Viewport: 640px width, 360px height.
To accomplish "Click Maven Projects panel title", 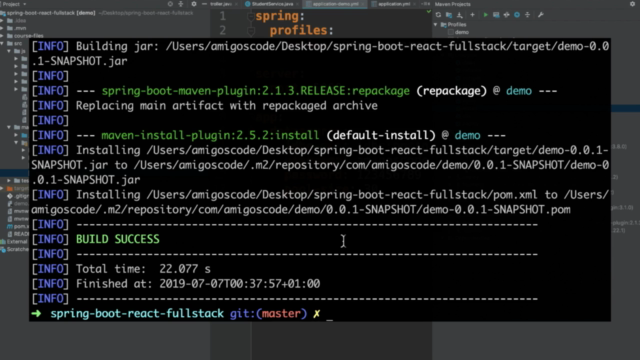I will [x=452, y=4].
